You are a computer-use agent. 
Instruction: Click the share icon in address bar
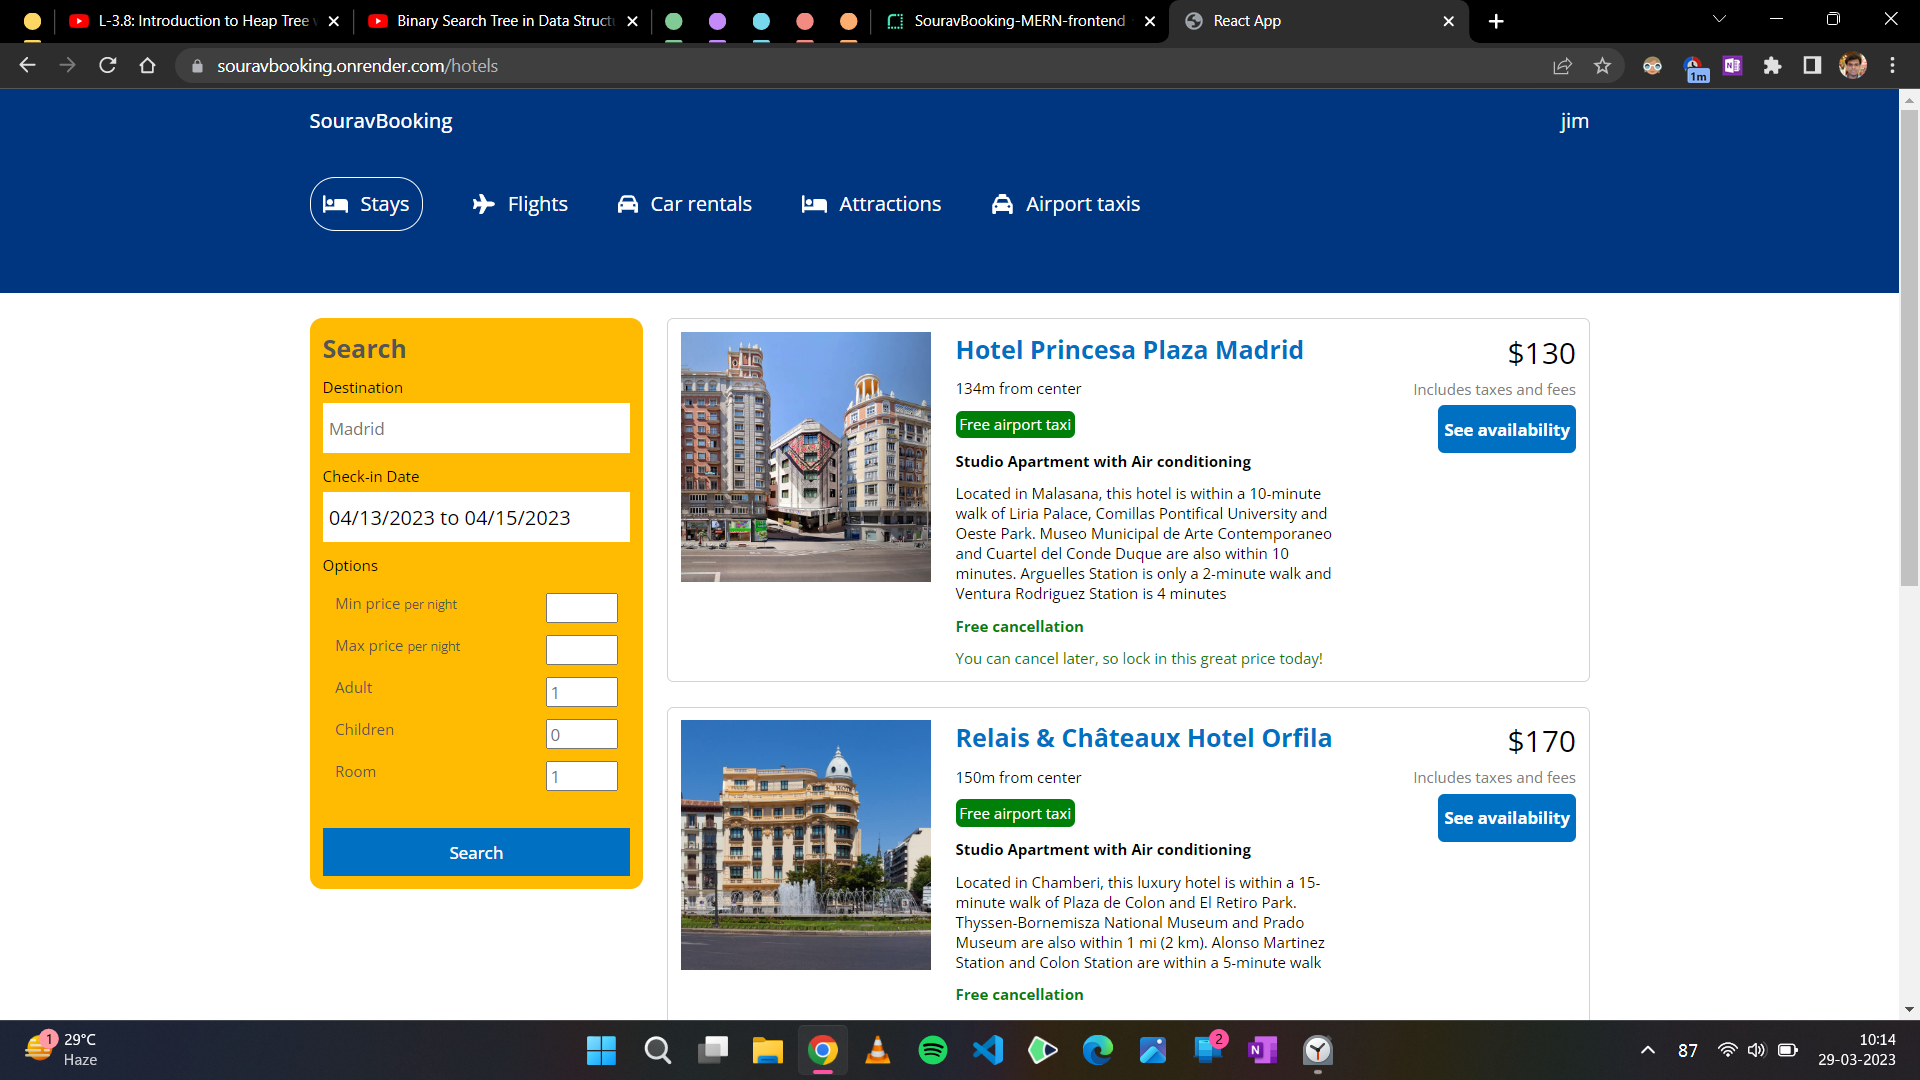click(x=1562, y=66)
